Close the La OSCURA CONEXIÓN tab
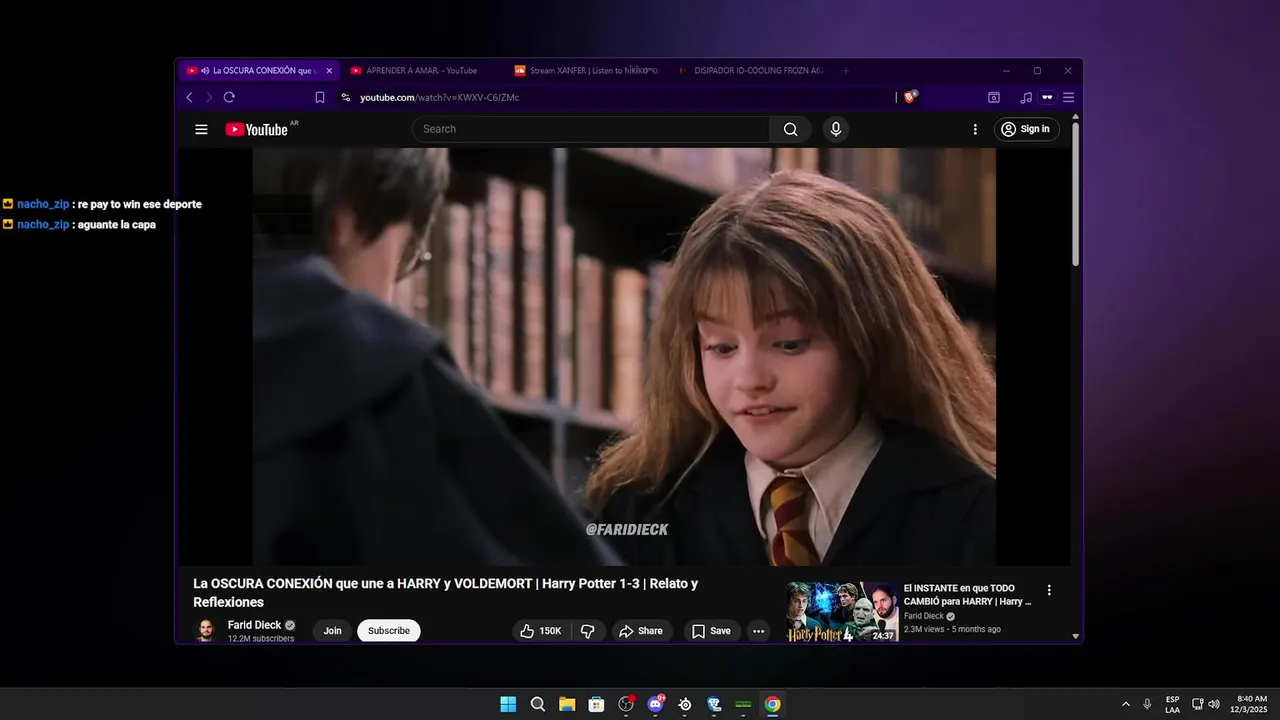The image size is (1280, 720). [x=329, y=70]
